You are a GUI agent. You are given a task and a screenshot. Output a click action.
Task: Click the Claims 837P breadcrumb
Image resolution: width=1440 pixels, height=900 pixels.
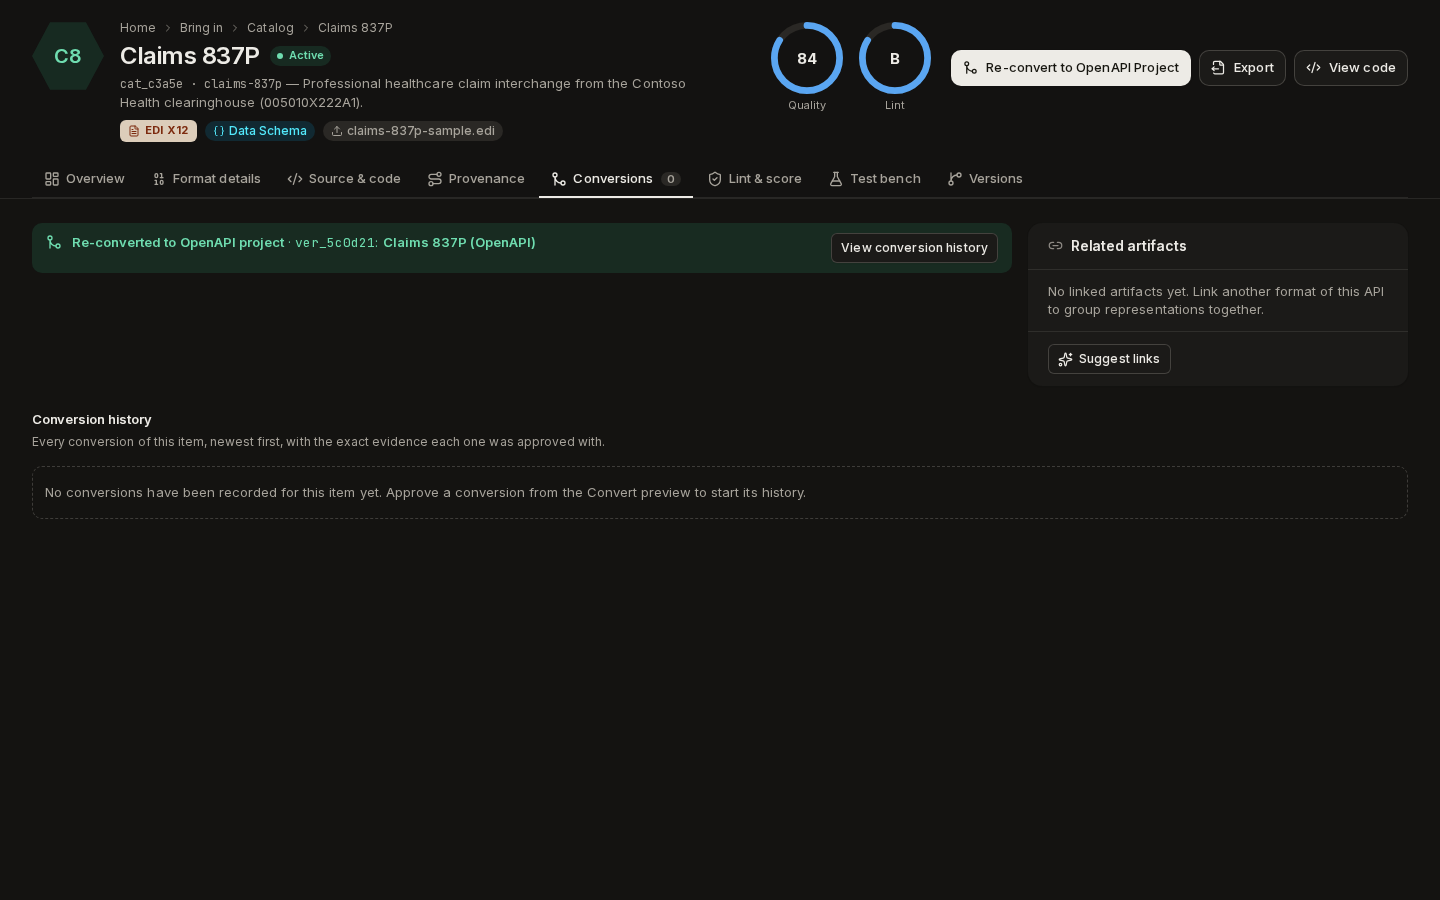(x=355, y=28)
